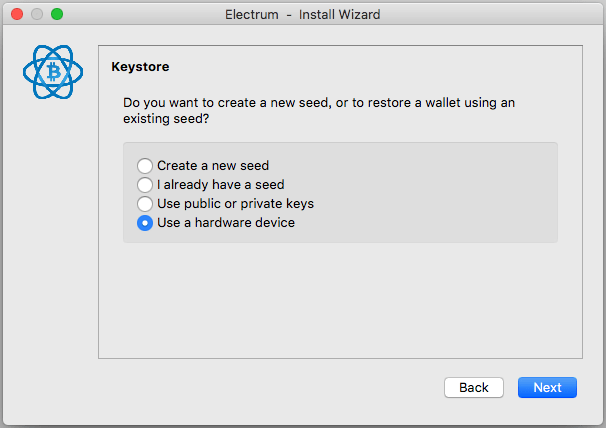Pick the "Use public or private keys" radio button
606x428 pixels.
coord(145,204)
